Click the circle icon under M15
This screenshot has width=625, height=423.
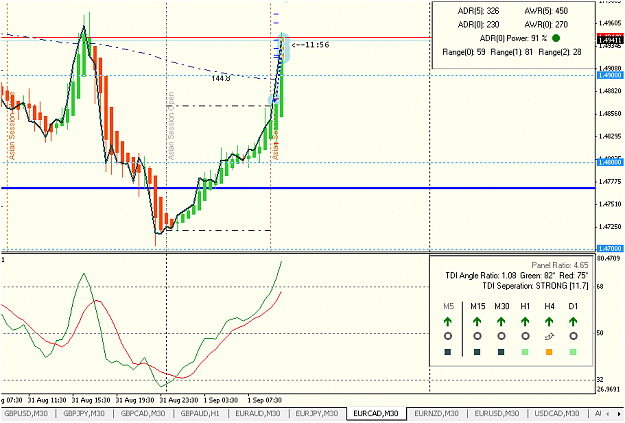coord(477,336)
